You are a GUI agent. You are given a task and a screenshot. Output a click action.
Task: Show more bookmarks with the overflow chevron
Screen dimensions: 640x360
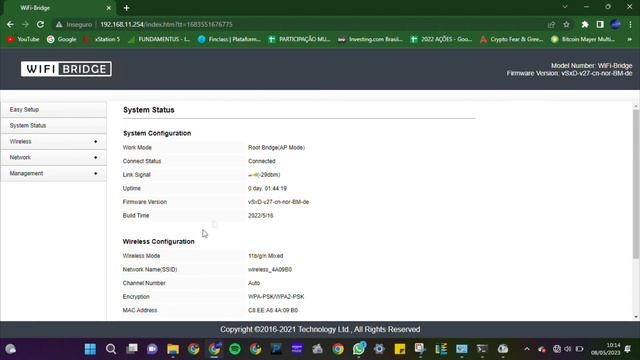tap(630, 39)
